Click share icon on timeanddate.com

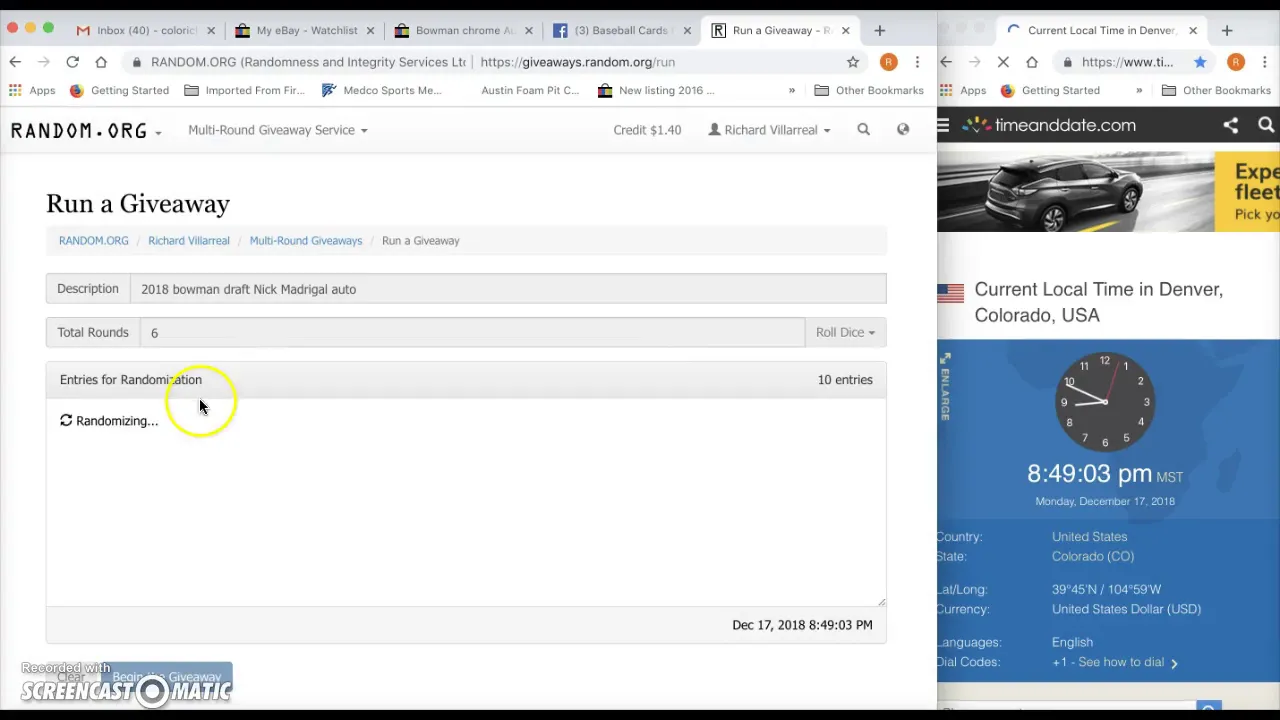click(x=1231, y=126)
